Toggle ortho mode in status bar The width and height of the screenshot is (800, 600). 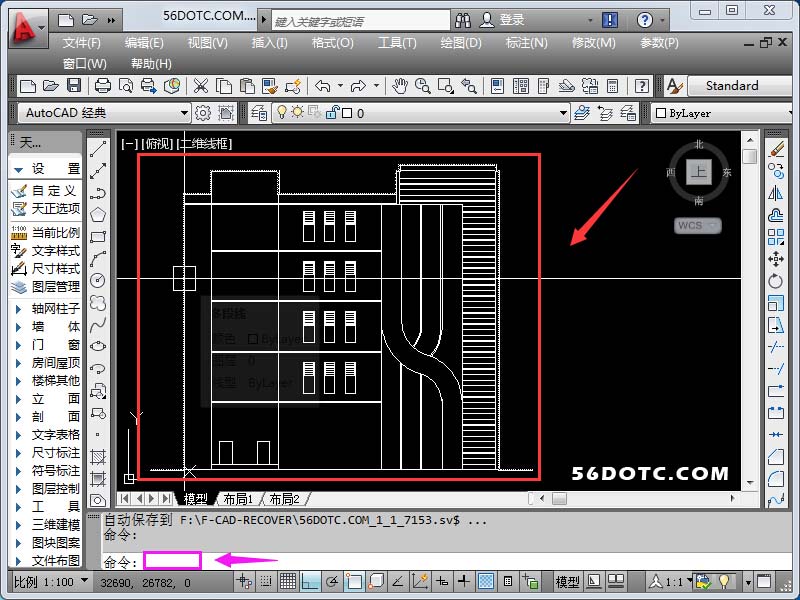pyautogui.click(x=311, y=582)
